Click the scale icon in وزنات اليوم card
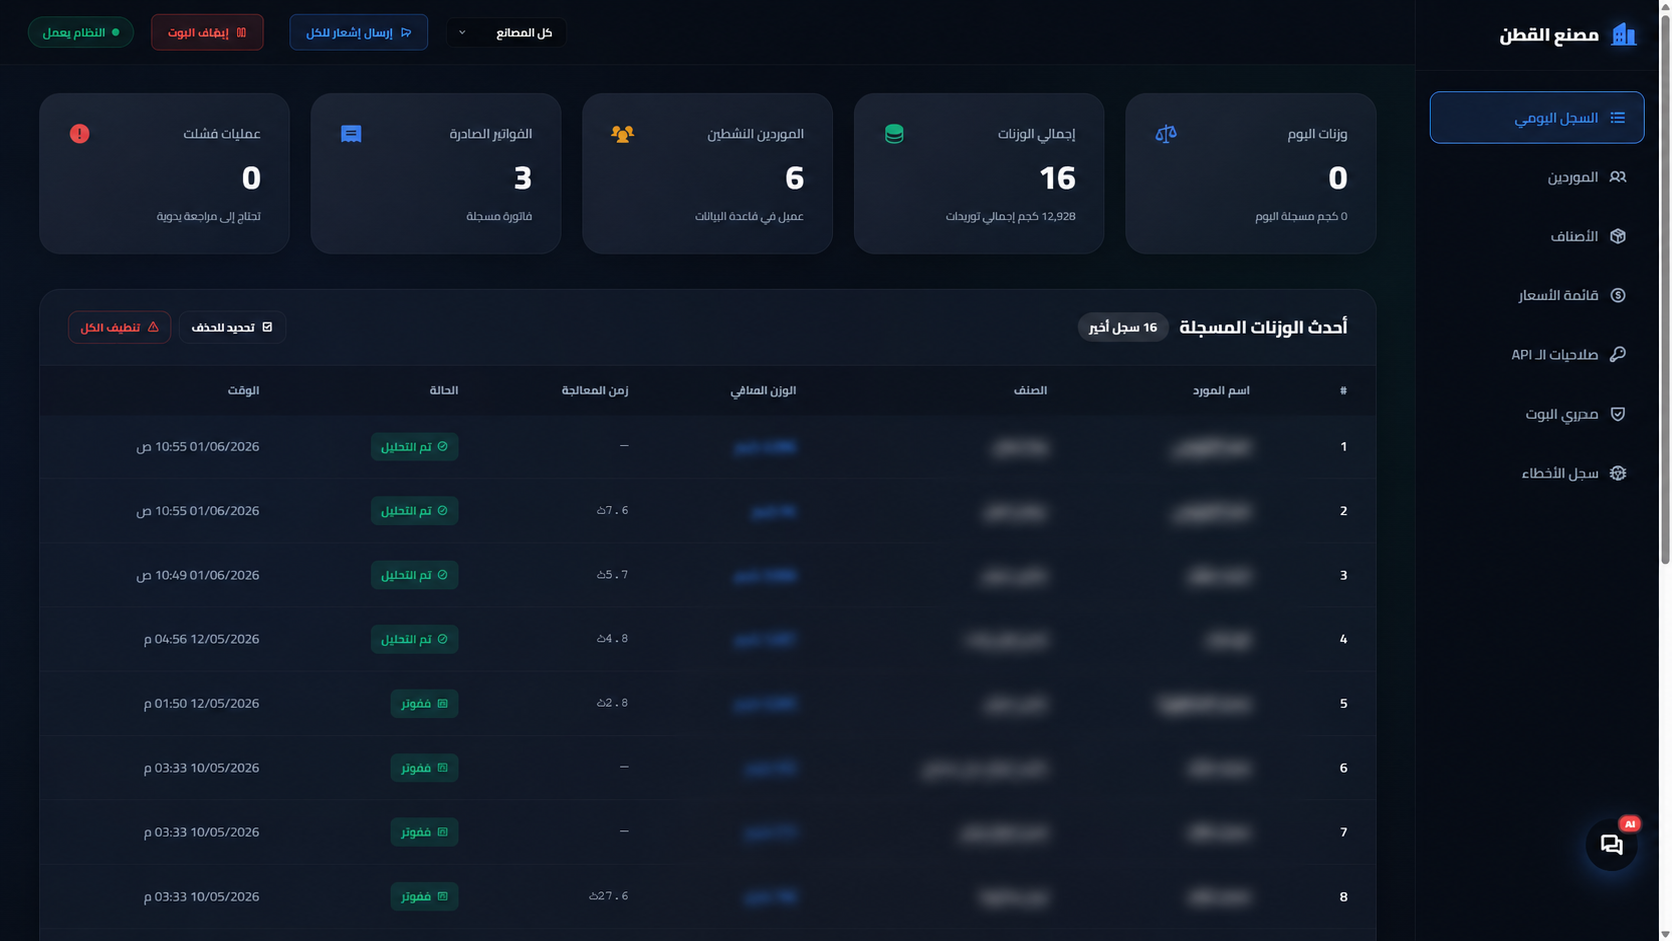Image resolution: width=1672 pixels, height=941 pixels. pyautogui.click(x=1166, y=134)
